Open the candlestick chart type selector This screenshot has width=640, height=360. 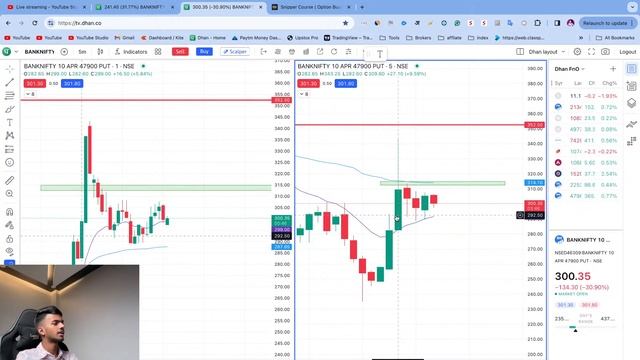(100, 52)
